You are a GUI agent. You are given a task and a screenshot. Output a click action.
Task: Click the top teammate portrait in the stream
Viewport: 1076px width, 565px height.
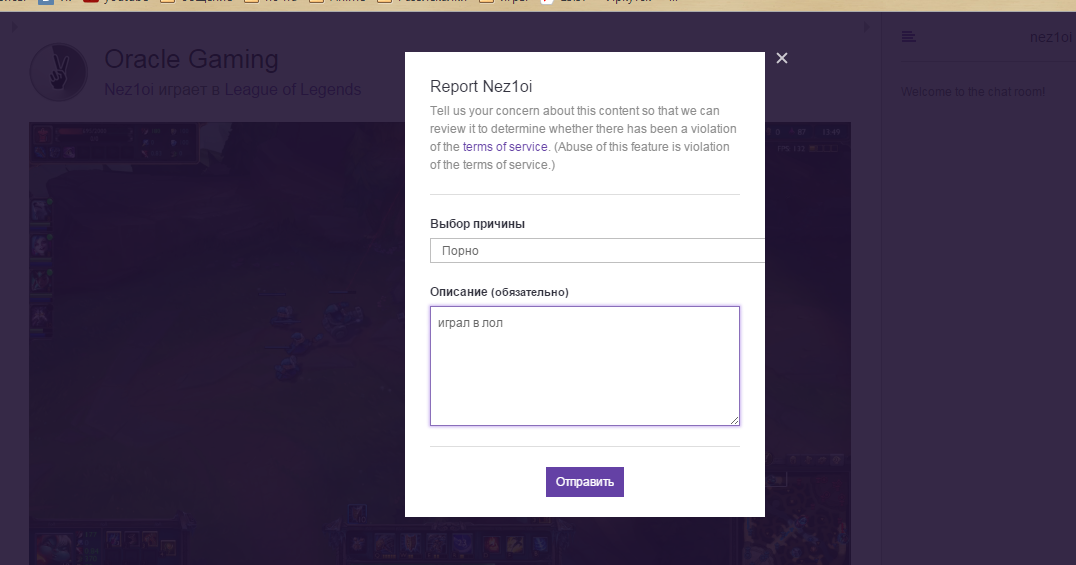(41, 209)
